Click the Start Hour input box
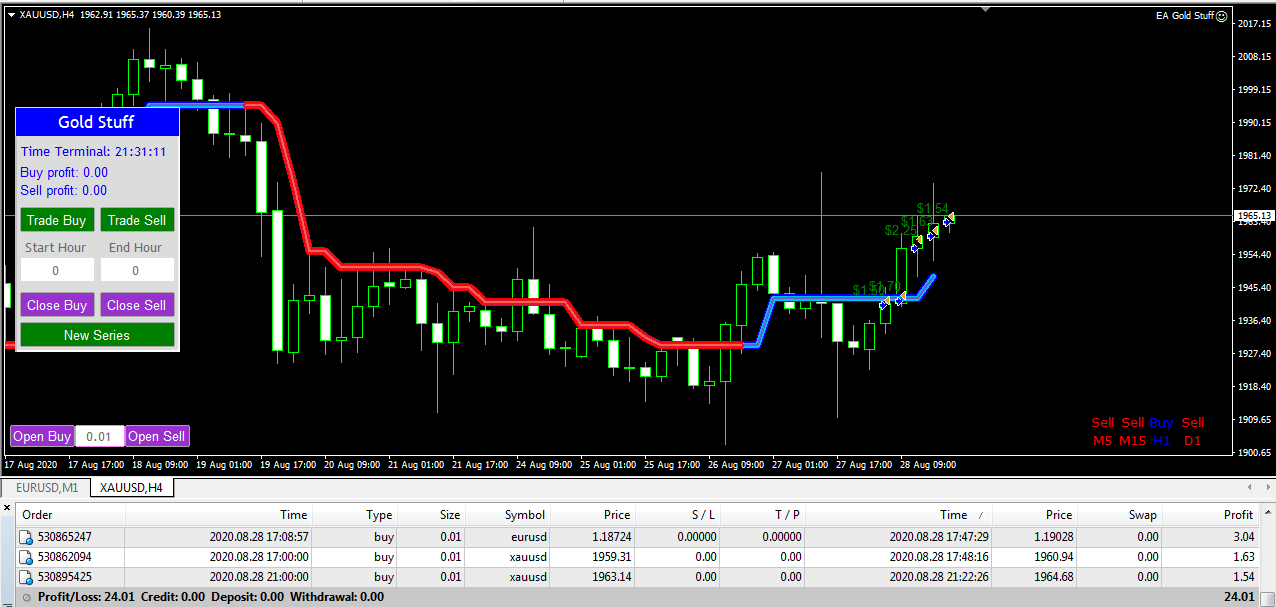The width and height of the screenshot is (1276, 607). tap(57, 269)
